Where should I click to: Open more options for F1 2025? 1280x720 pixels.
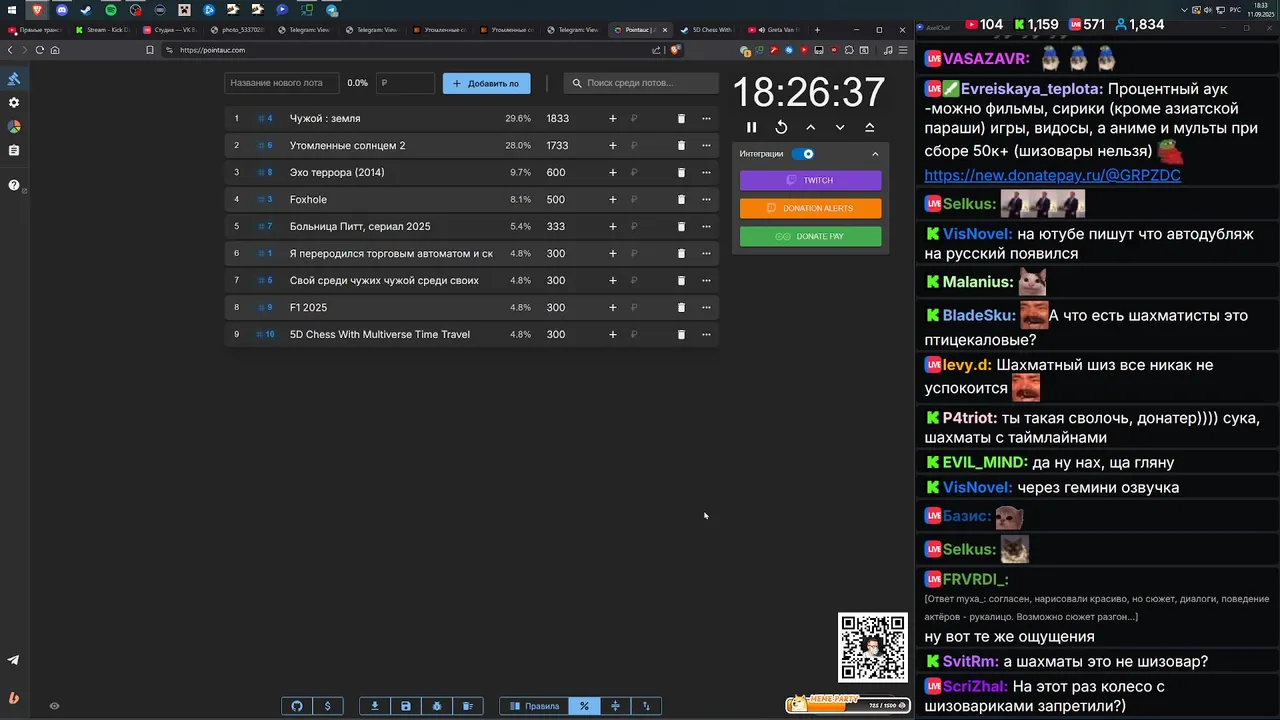pos(706,307)
